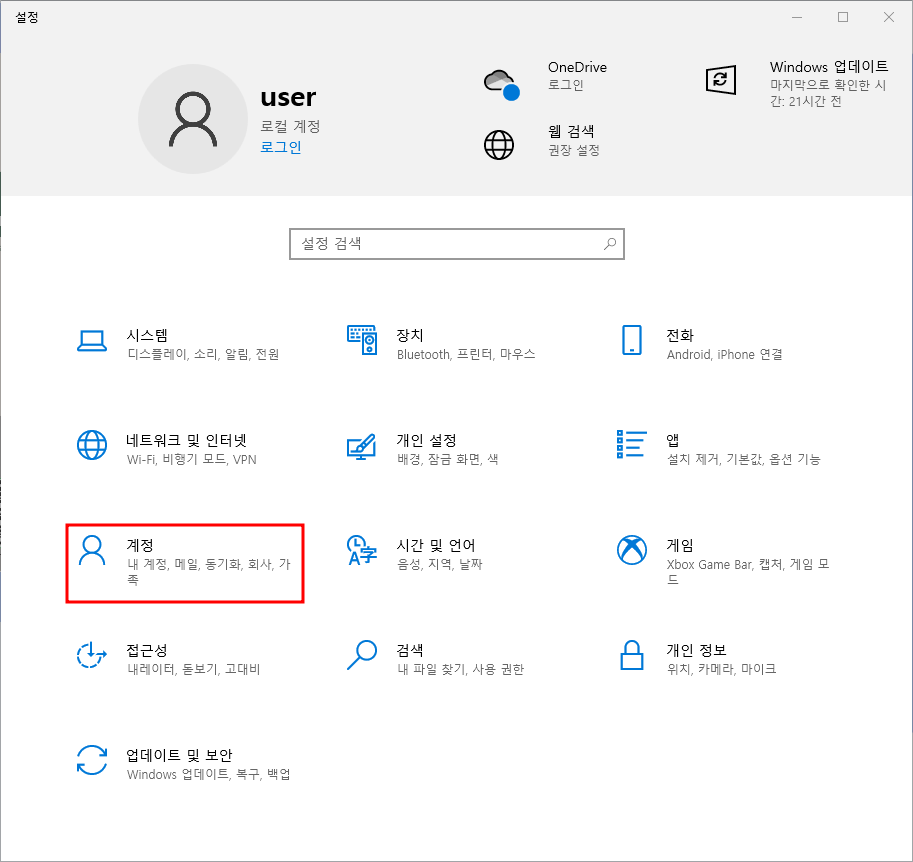Click the OneDrive cloud icon
The height and width of the screenshot is (862, 913).
click(501, 84)
